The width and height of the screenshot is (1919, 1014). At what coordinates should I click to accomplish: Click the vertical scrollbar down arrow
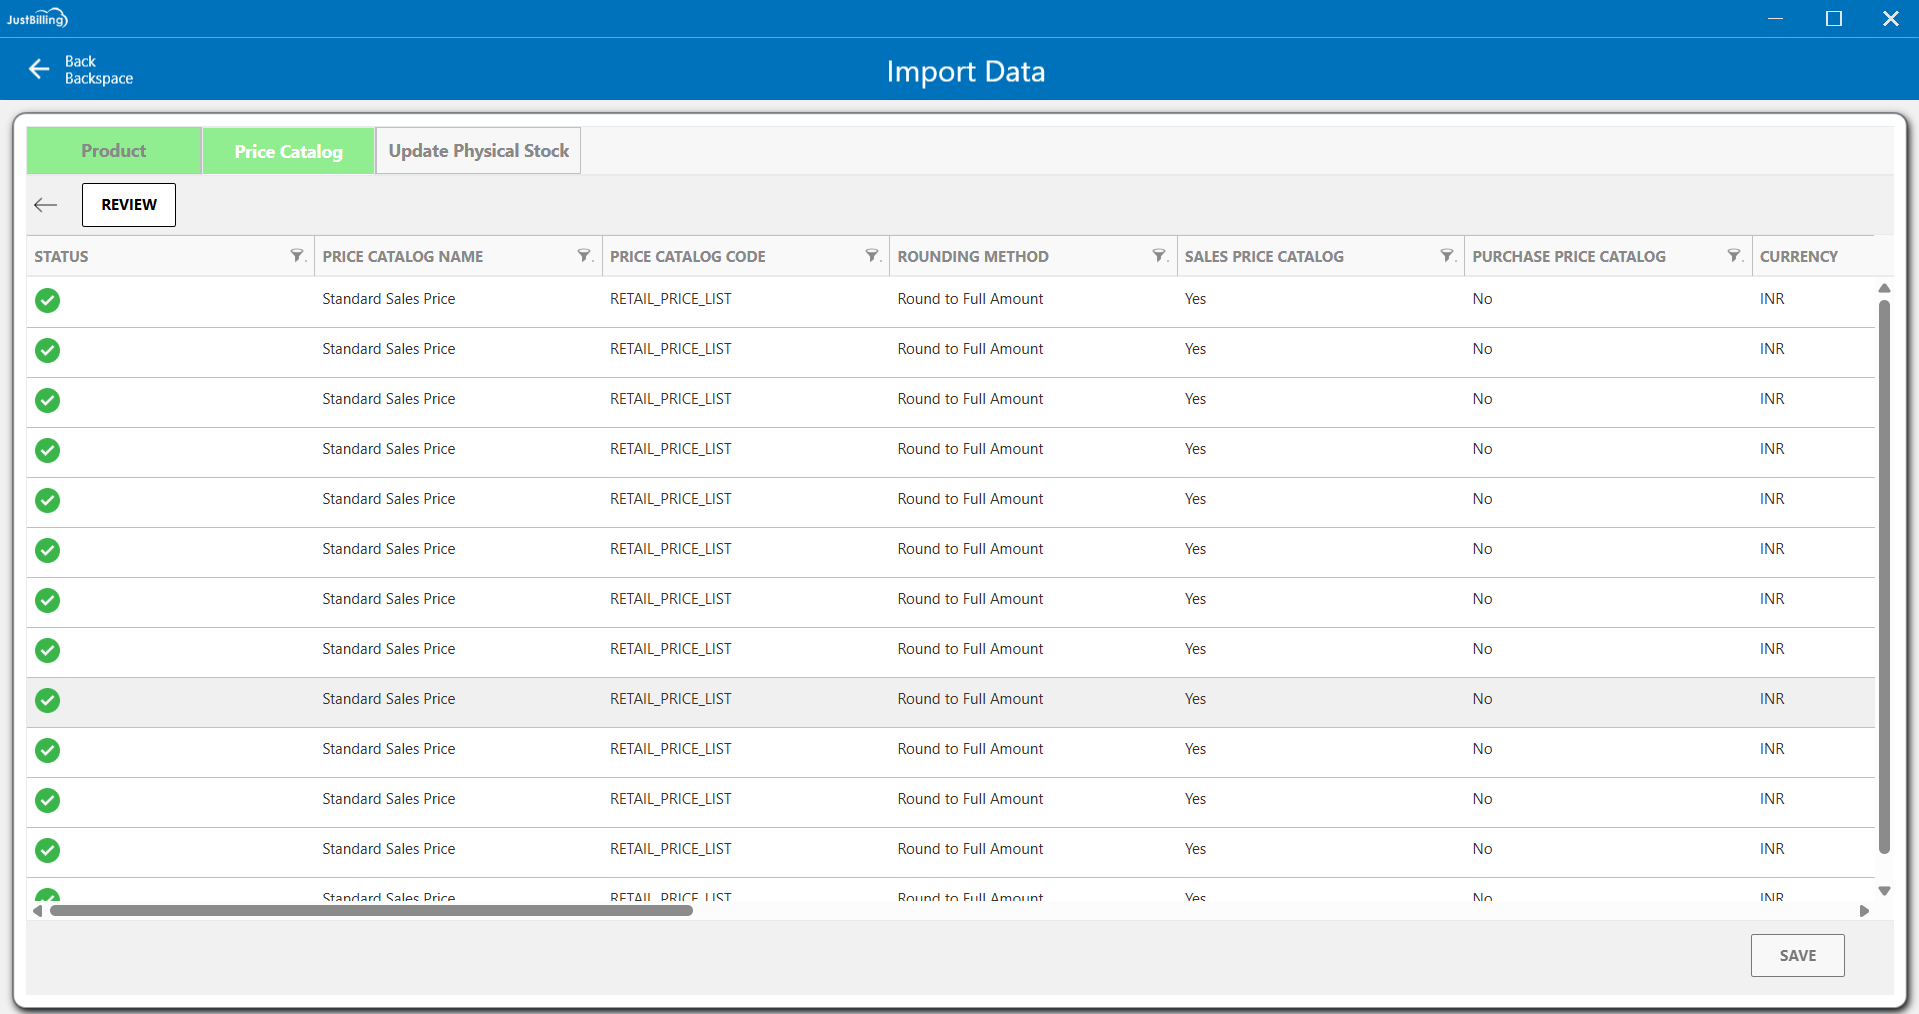pyautogui.click(x=1884, y=891)
